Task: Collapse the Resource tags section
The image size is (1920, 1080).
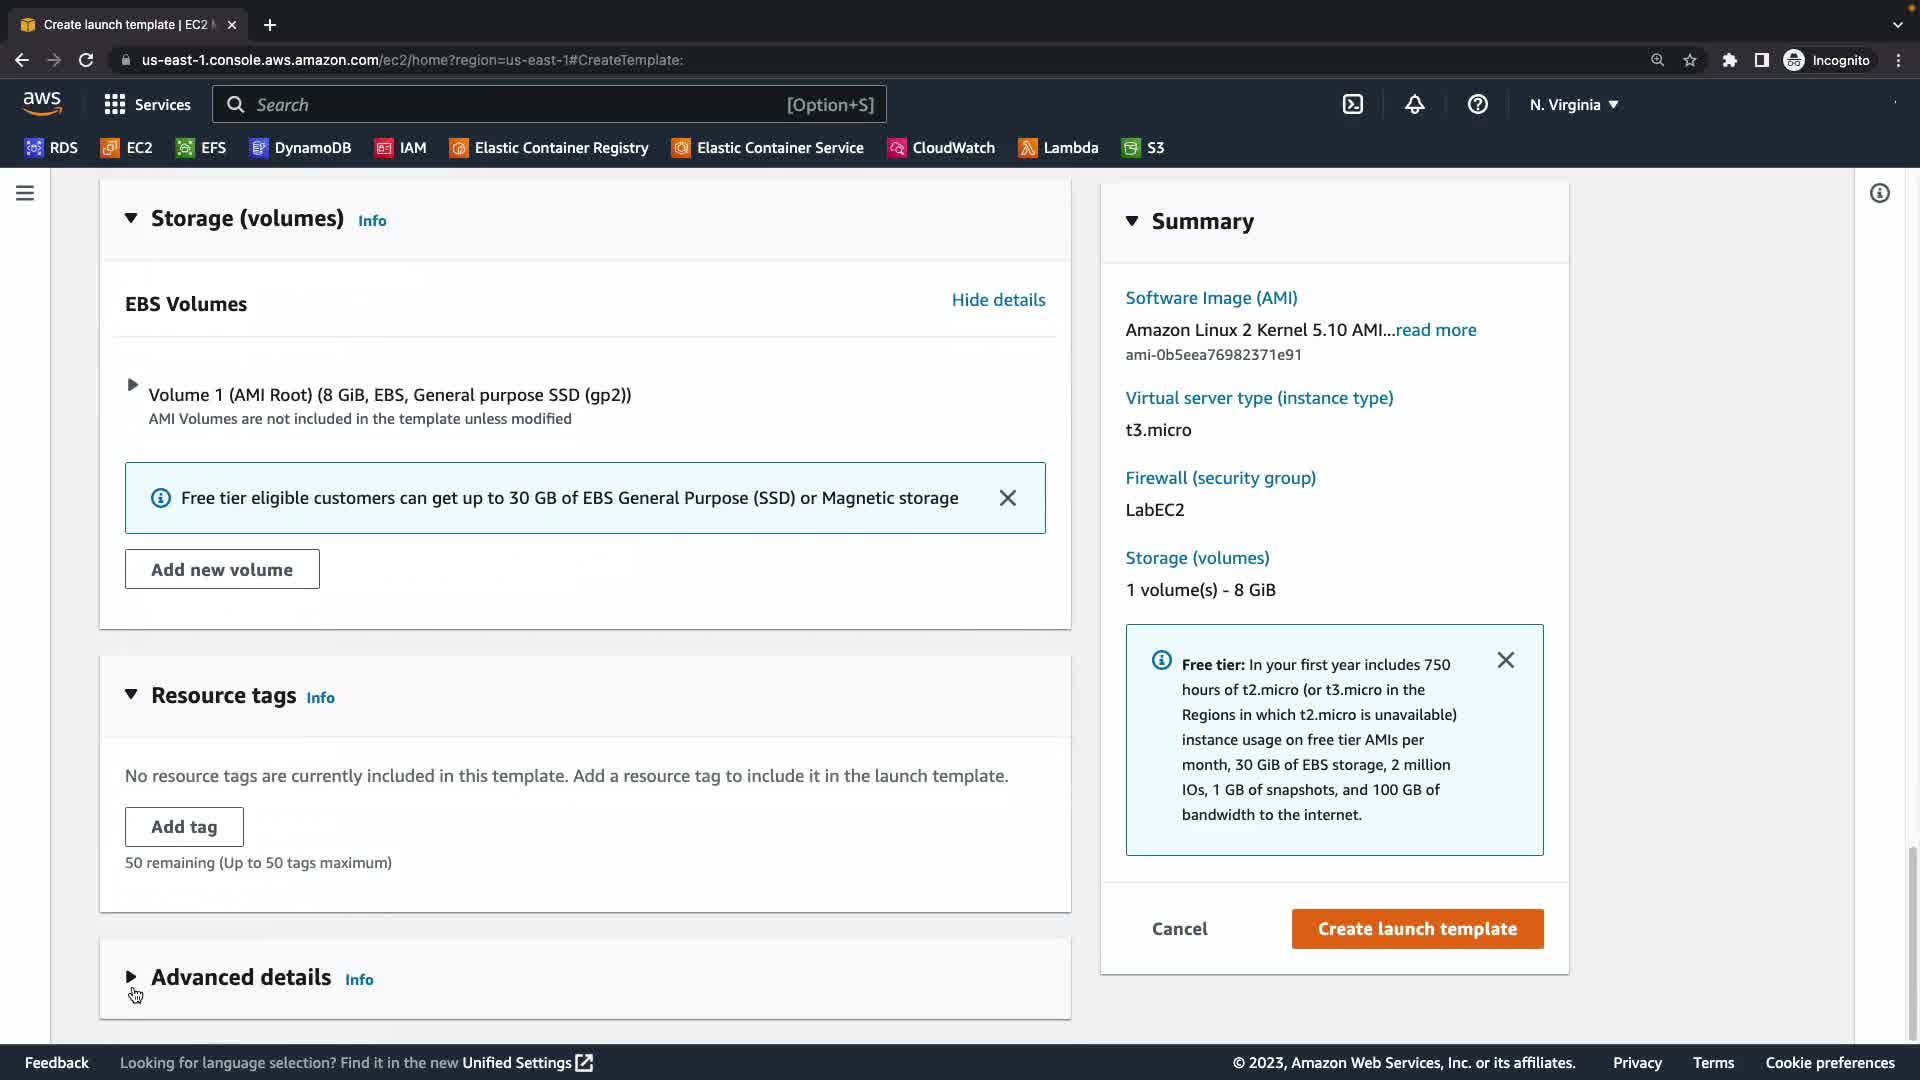Action: 131,694
